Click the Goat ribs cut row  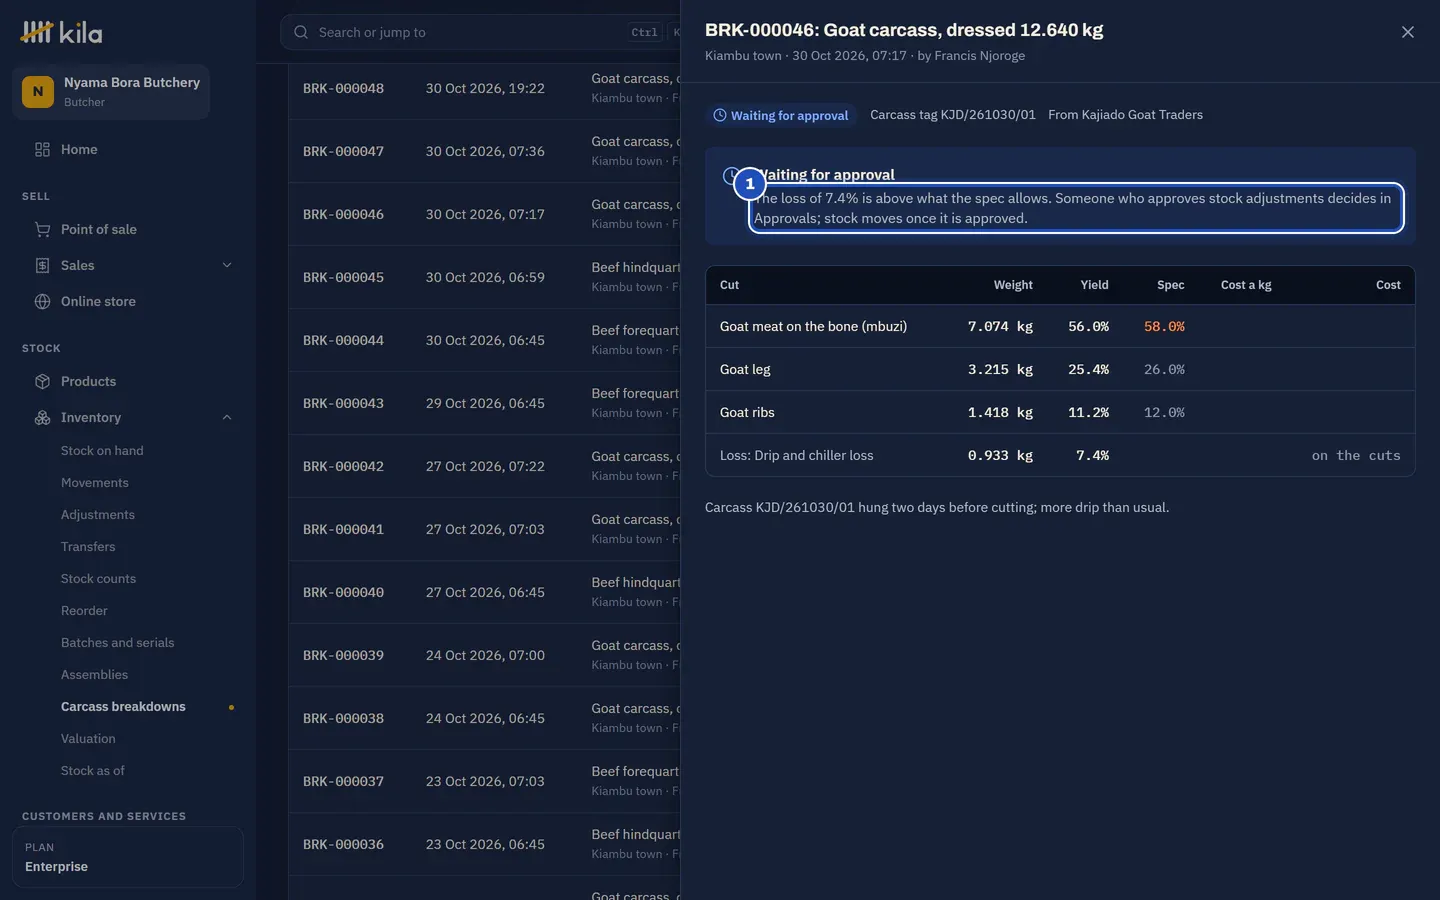pyautogui.click(x=1060, y=412)
